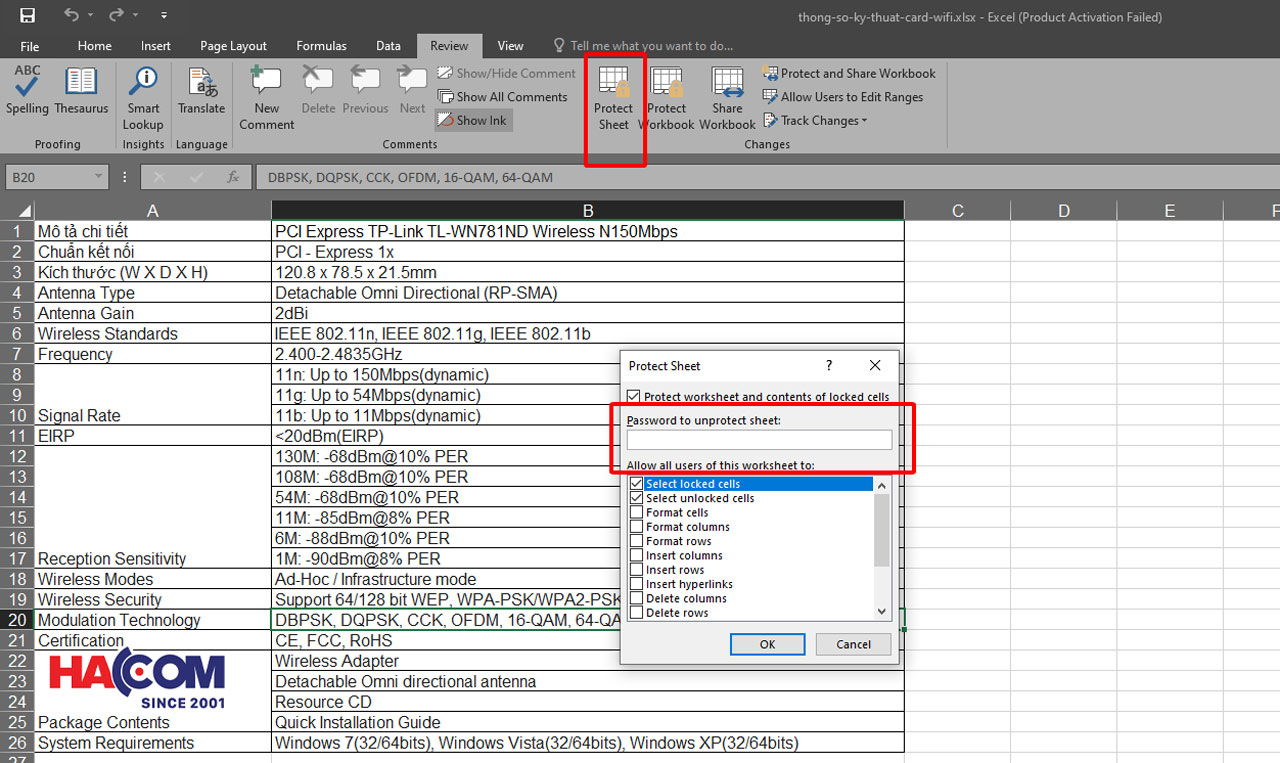Check the Format cells option

click(636, 512)
